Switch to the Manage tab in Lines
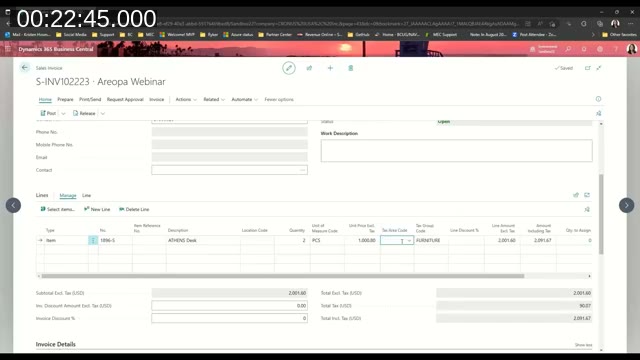 pos(68,196)
